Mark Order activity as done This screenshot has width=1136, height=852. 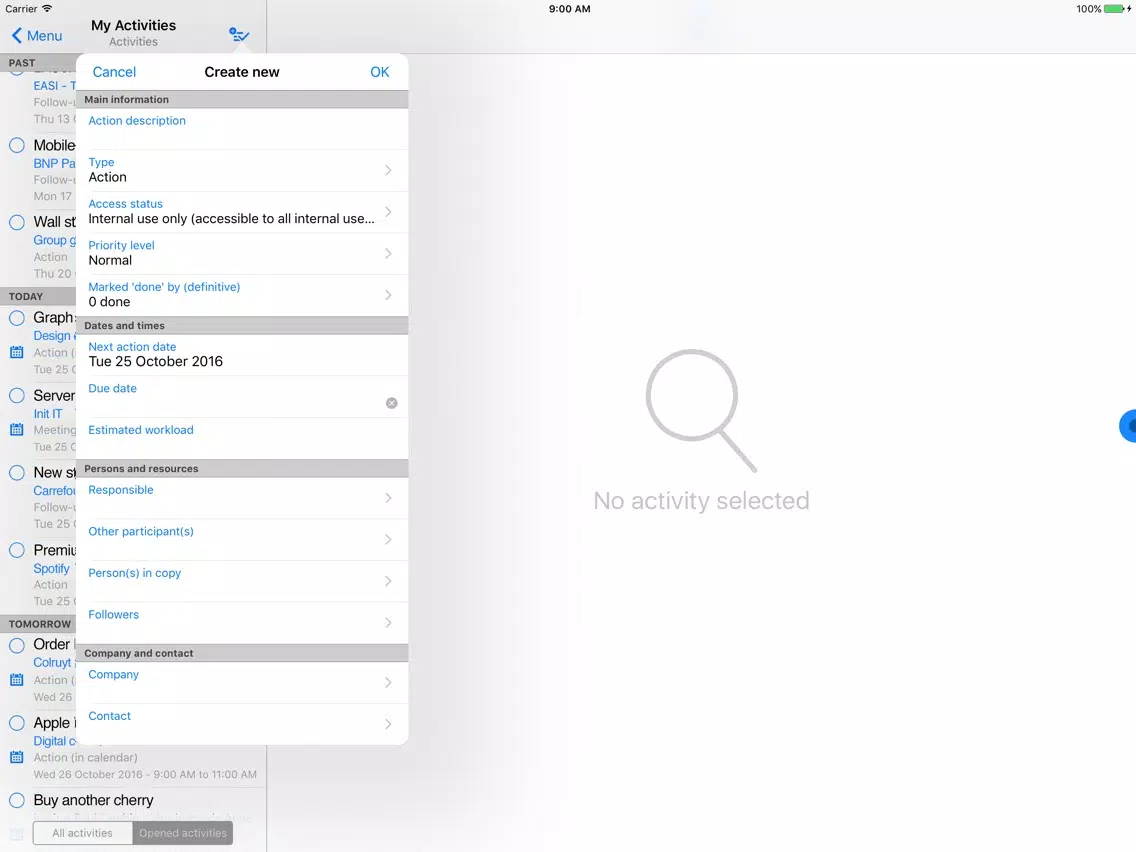pos(17,644)
